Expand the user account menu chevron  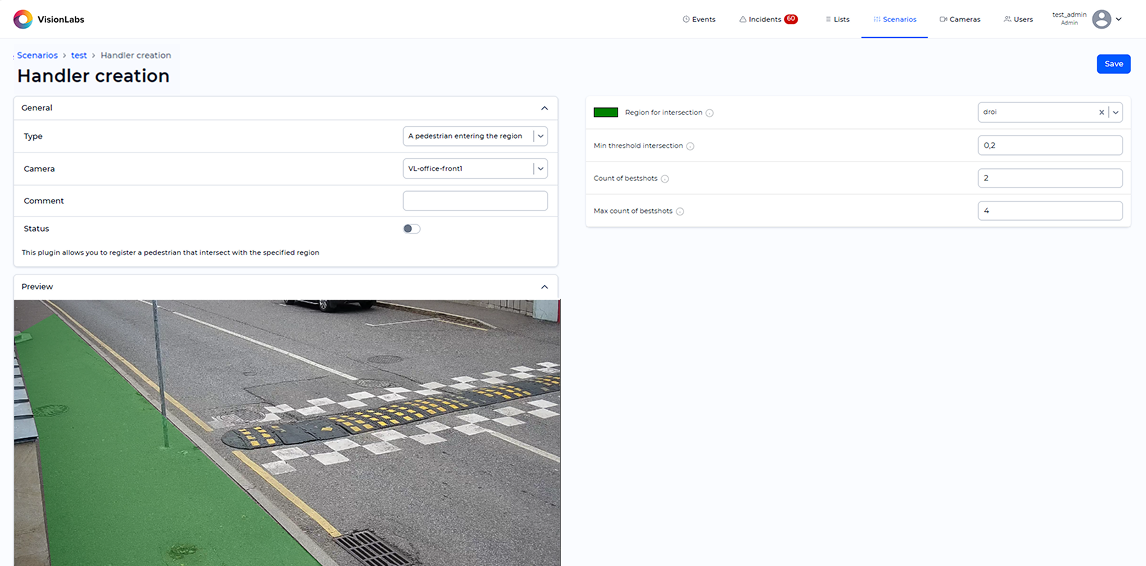1119,19
